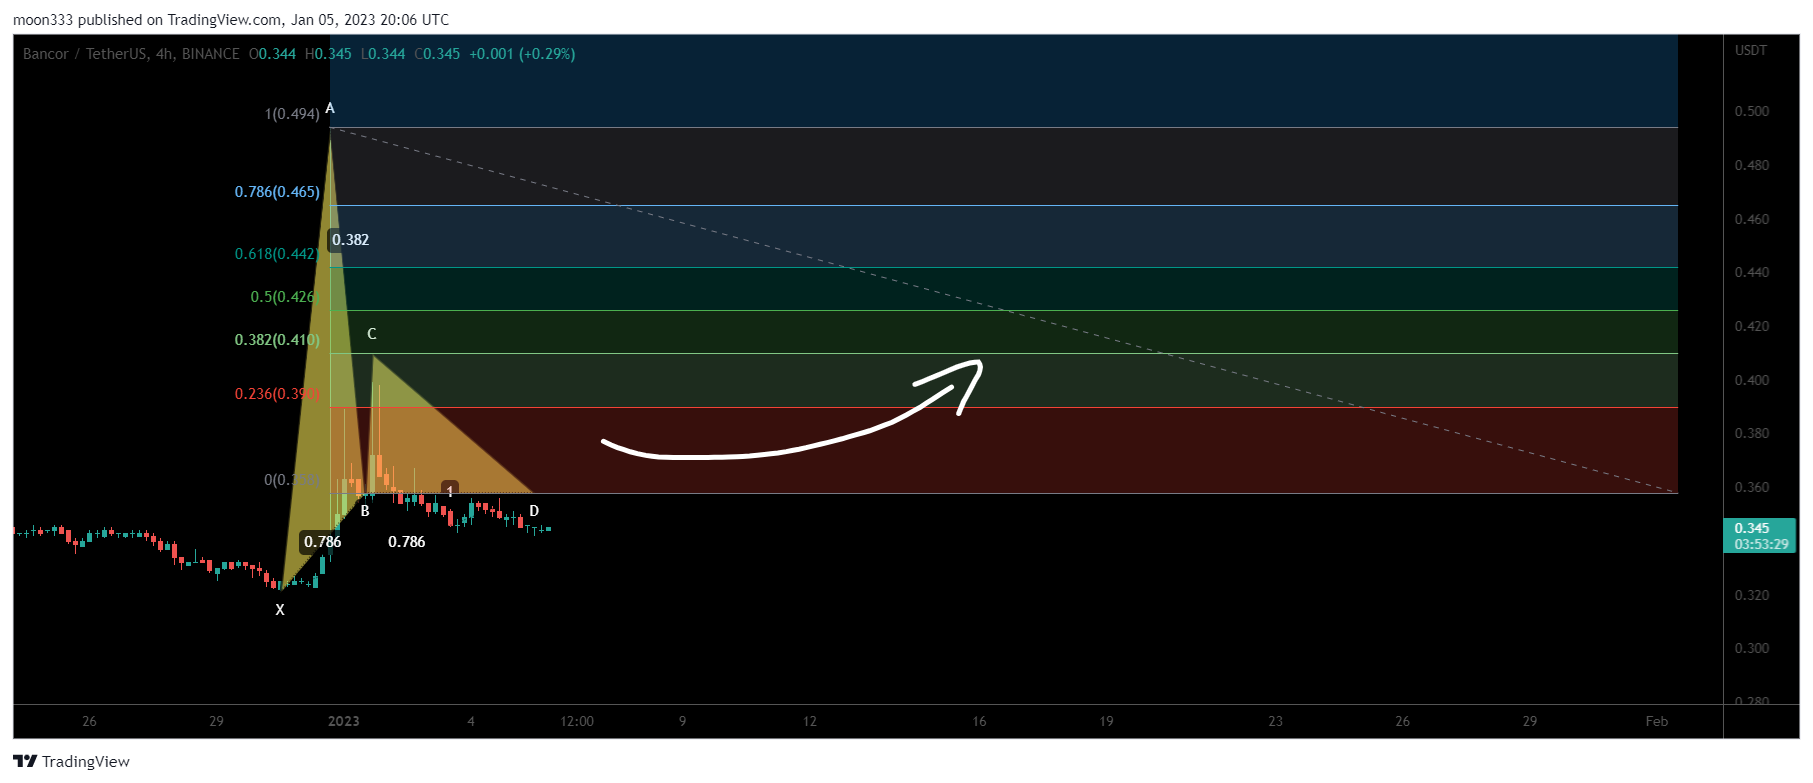Click the 0.500 price axis label
The height and width of the screenshot is (783, 1813).
1752,111
